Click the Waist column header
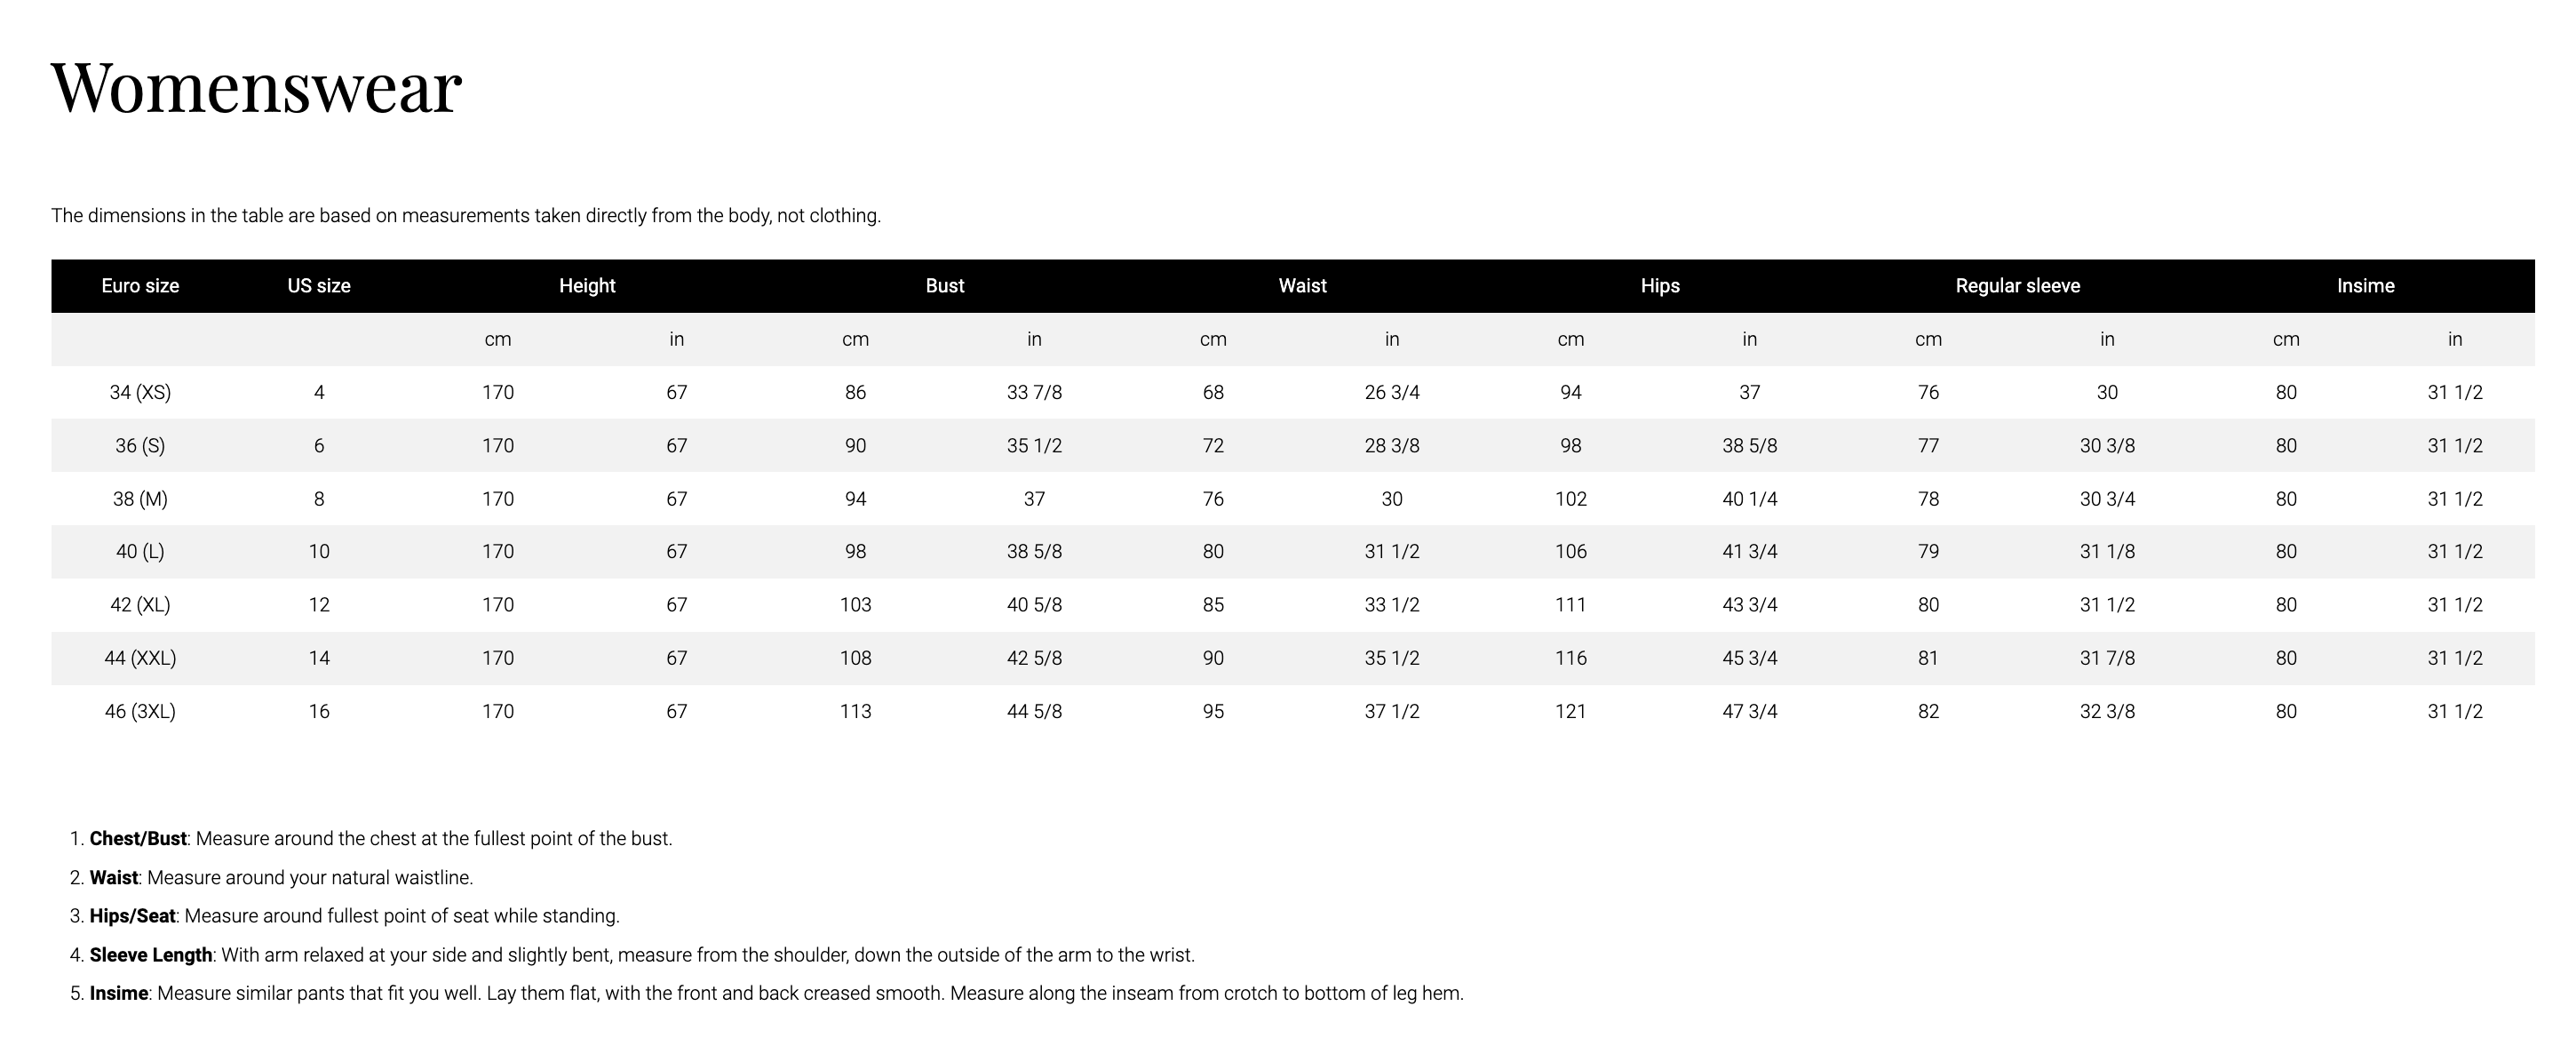2576x1038 pixels. [x=1302, y=286]
